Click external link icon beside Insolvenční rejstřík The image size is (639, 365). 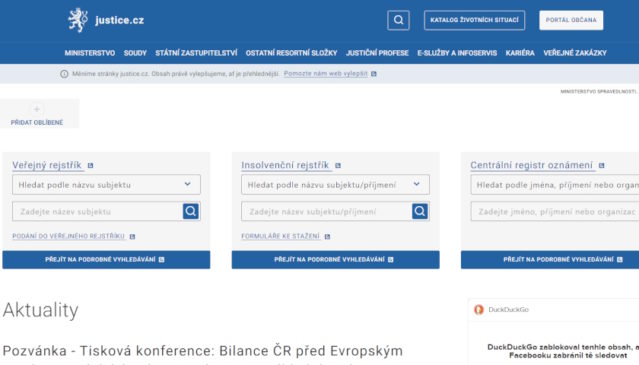click(x=338, y=165)
